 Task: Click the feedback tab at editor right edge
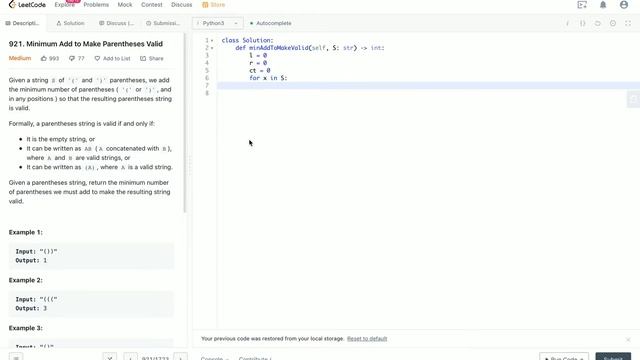click(633, 99)
